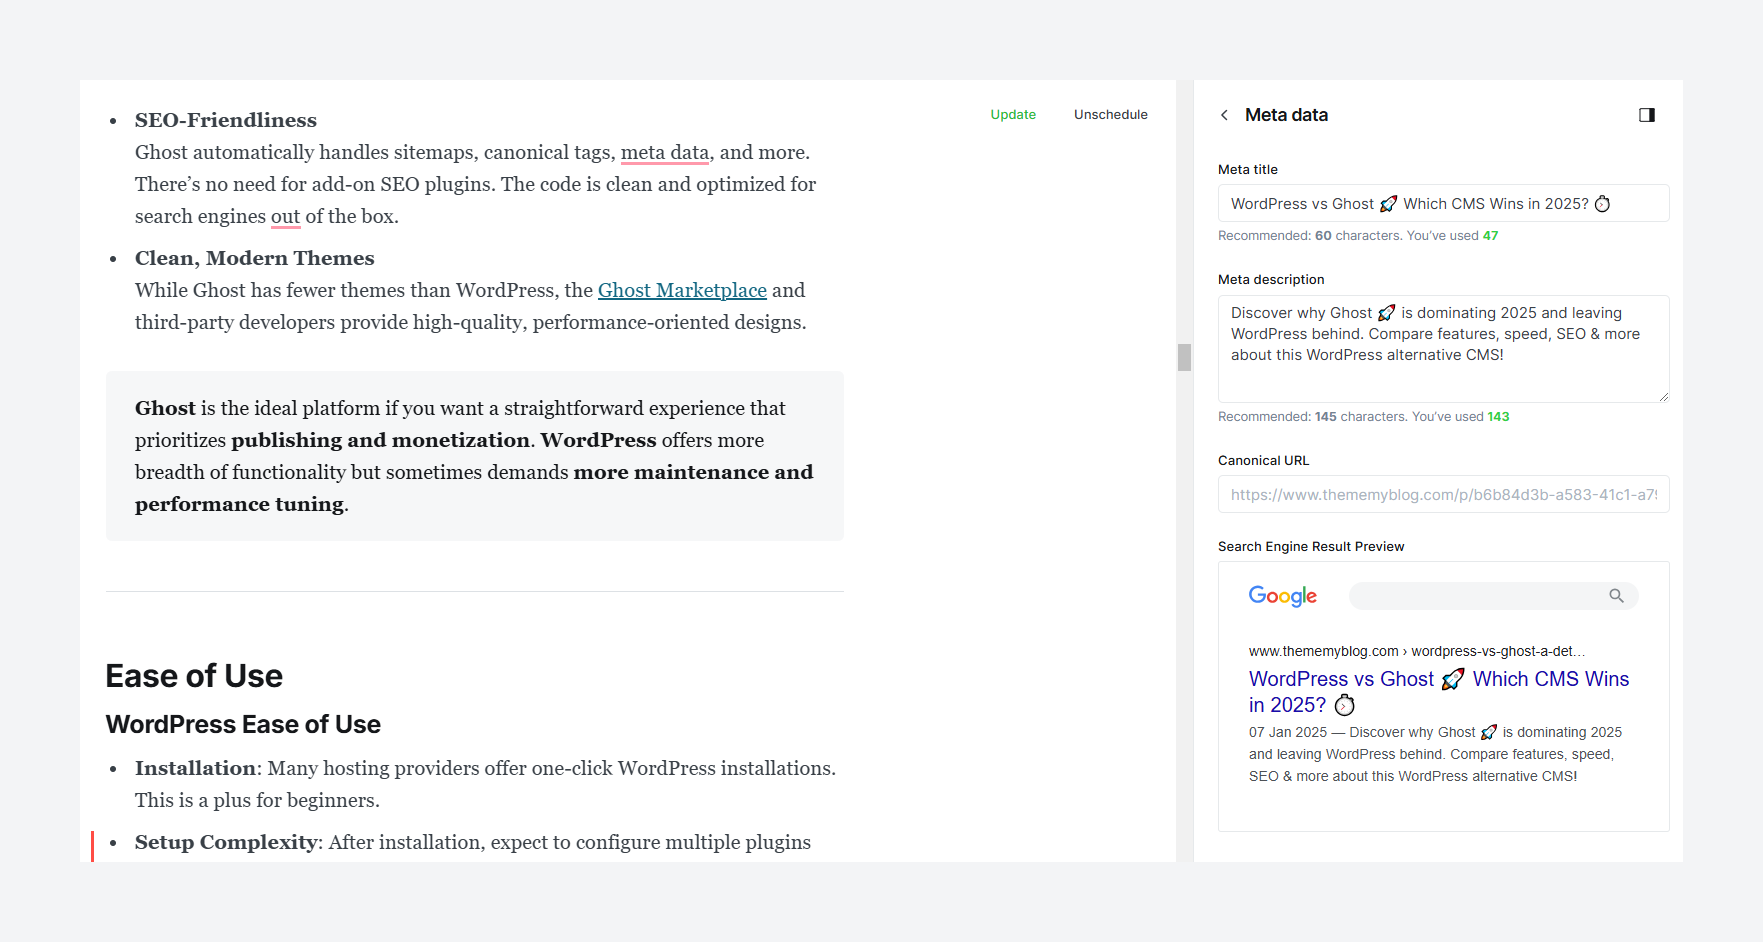Select the bolded Setup Complexity bullet text

tap(224, 842)
